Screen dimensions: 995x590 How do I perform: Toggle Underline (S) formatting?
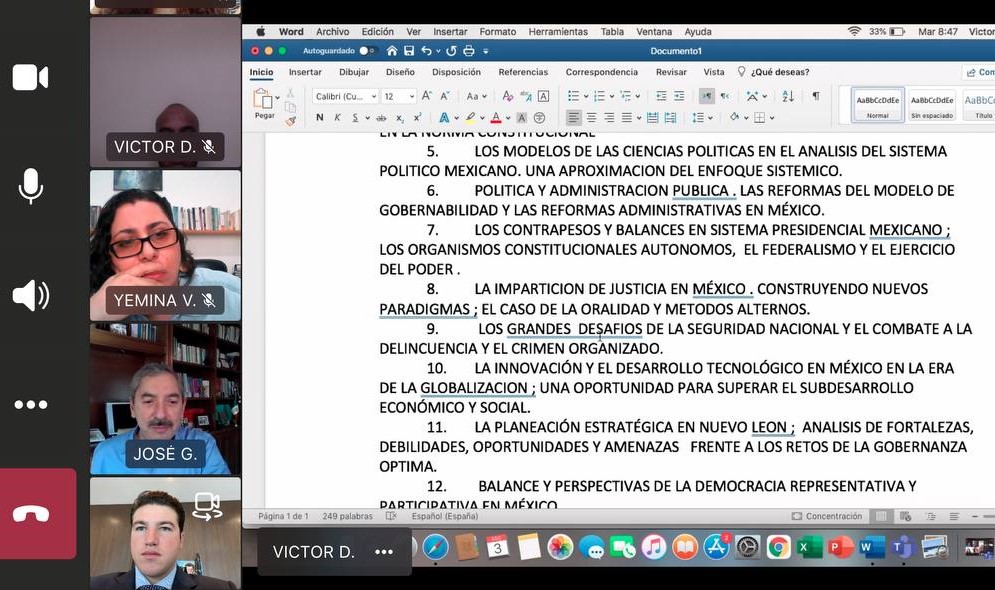click(355, 118)
